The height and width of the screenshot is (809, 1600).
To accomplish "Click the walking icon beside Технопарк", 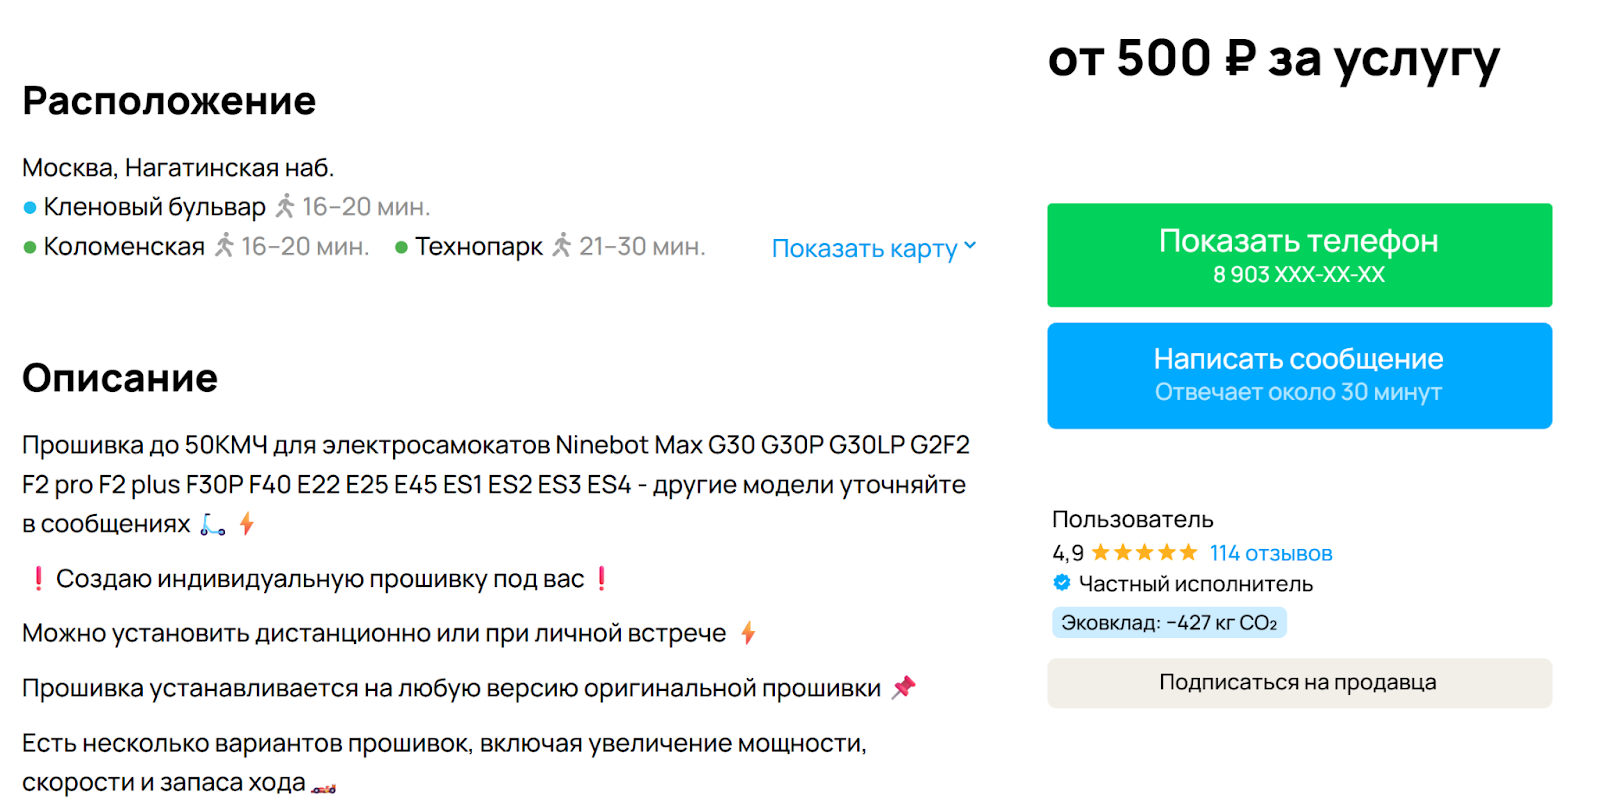I will coord(562,245).
